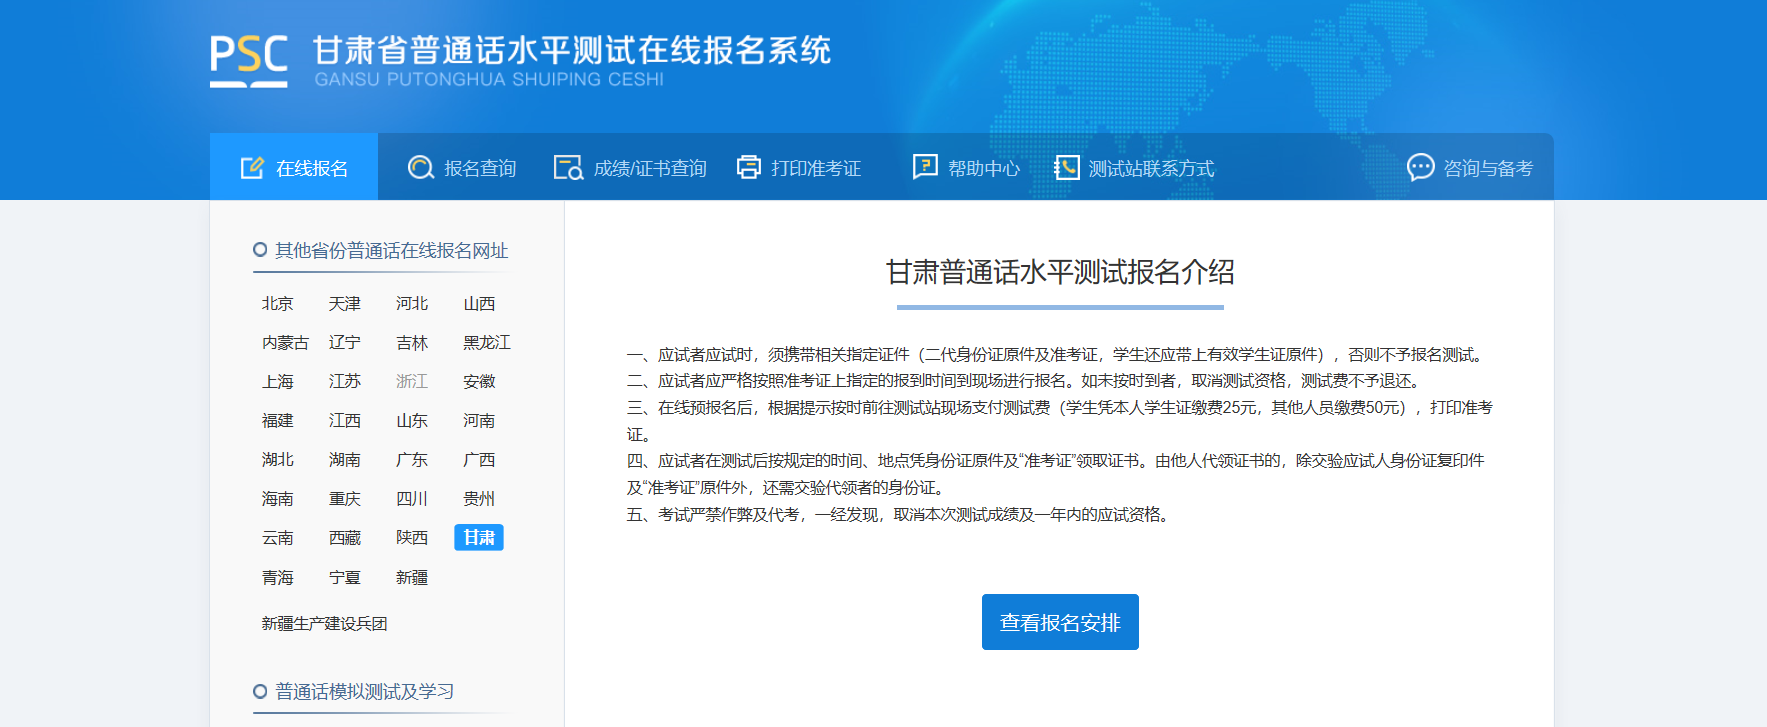Click the 甘肃省普通话水平测试在线报名系统 site title
This screenshot has height=727, width=1767.
(572, 50)
